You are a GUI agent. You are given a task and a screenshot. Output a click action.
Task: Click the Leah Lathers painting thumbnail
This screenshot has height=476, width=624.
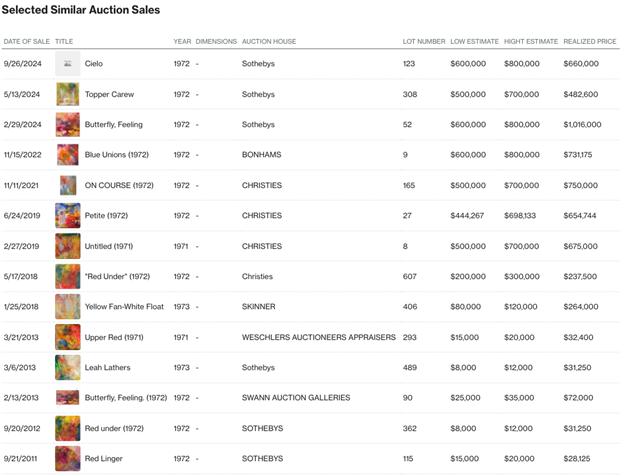(68, 367)
